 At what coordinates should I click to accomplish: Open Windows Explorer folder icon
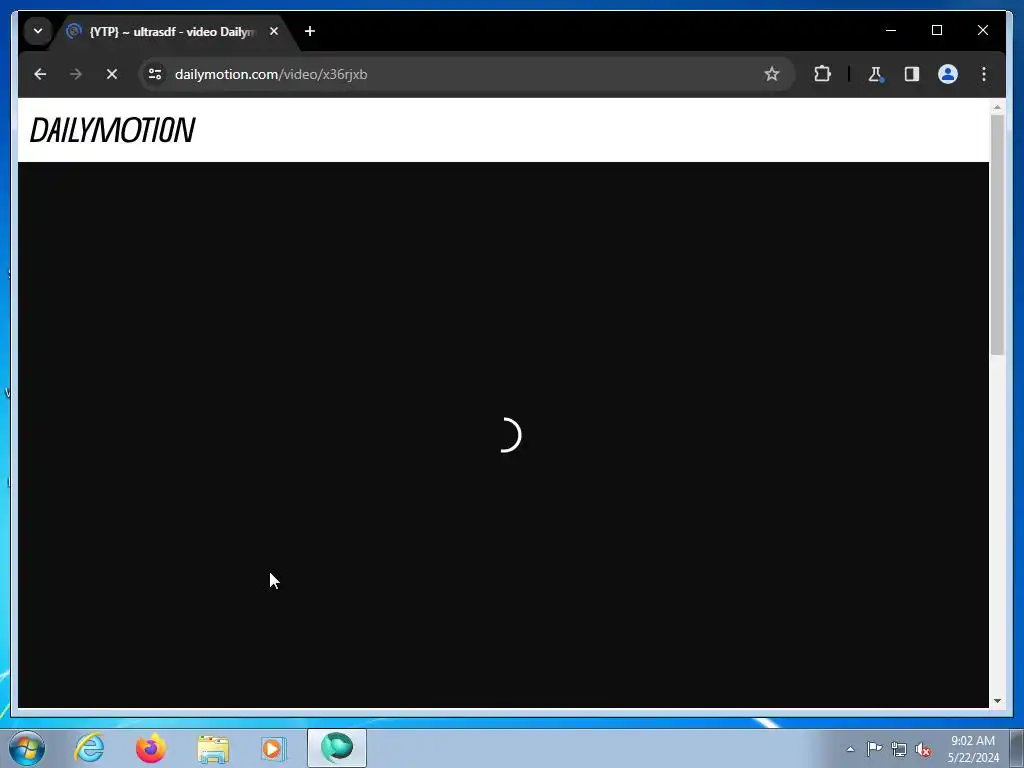[x=213, y=748]
